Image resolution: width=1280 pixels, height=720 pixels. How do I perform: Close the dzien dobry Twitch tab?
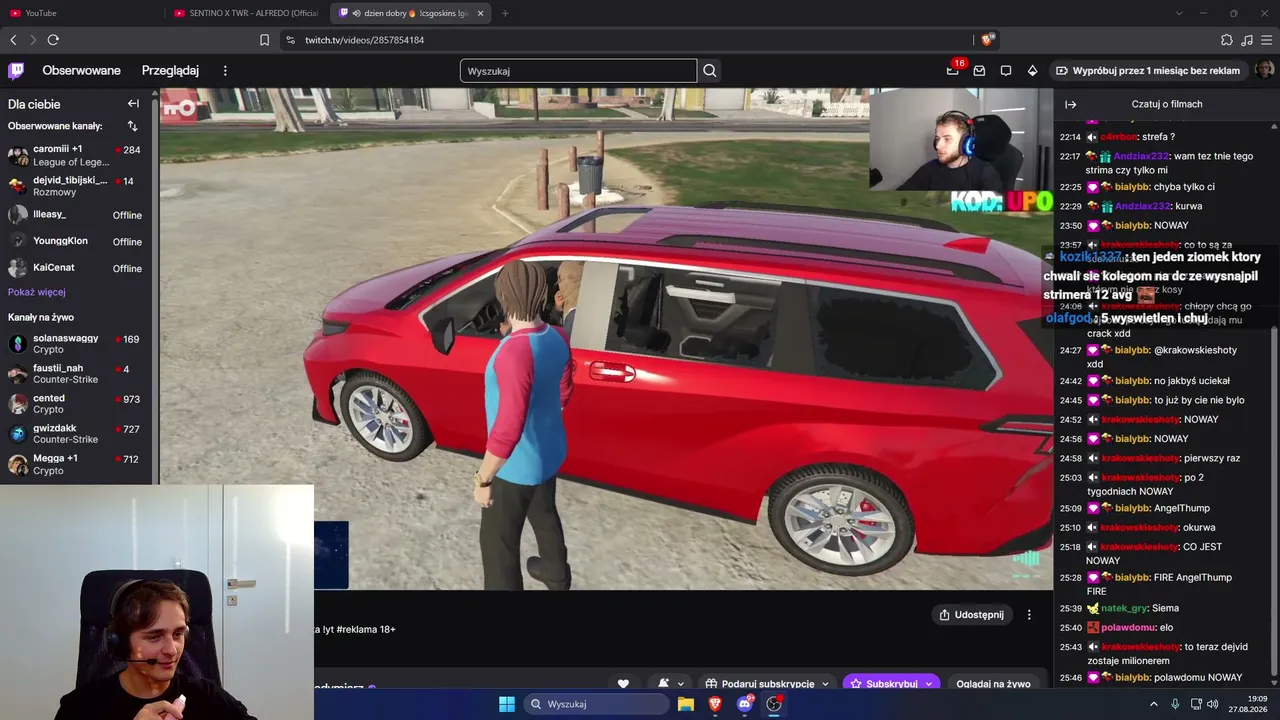point(480,13)
